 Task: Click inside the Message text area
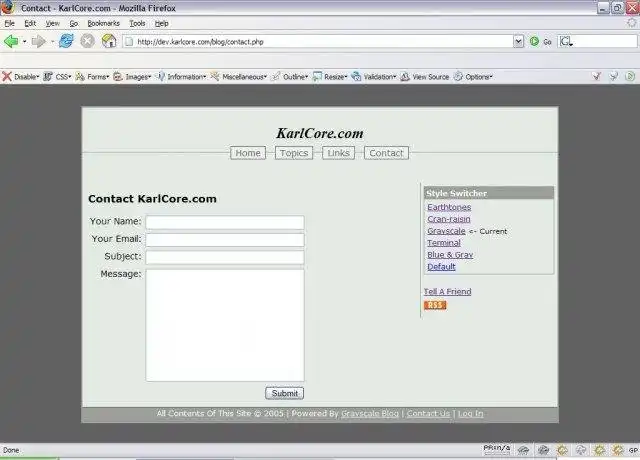point(225,325)
